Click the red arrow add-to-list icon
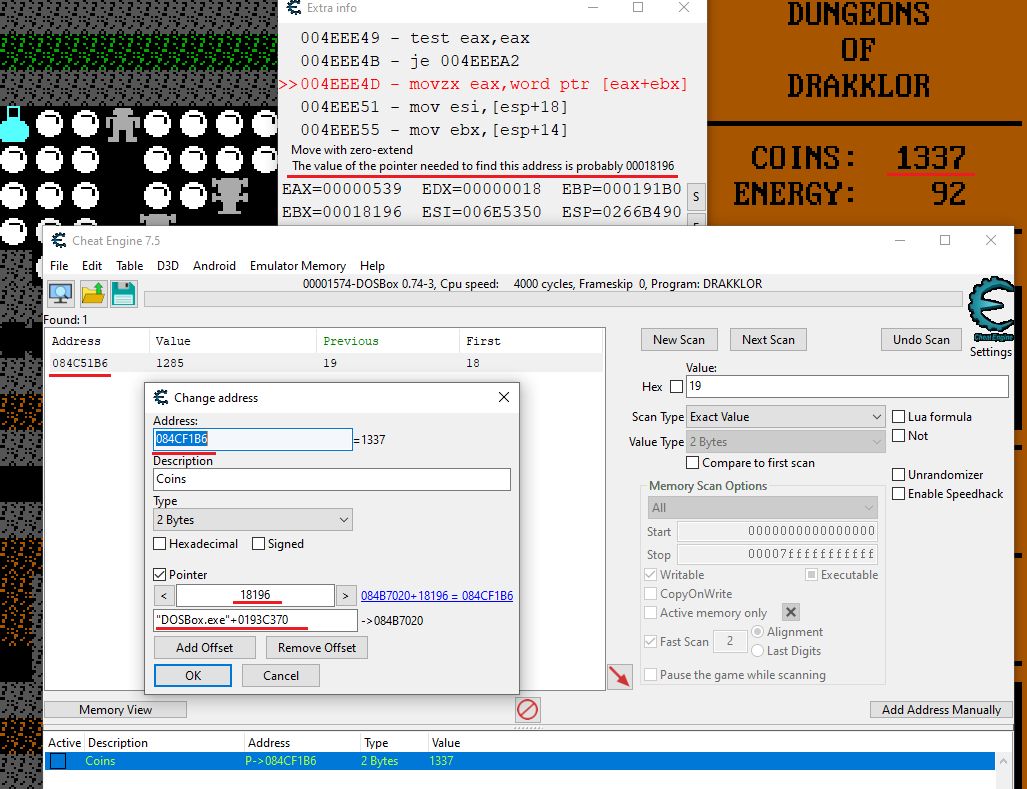 pyautogui.click(x=620, y=676)
